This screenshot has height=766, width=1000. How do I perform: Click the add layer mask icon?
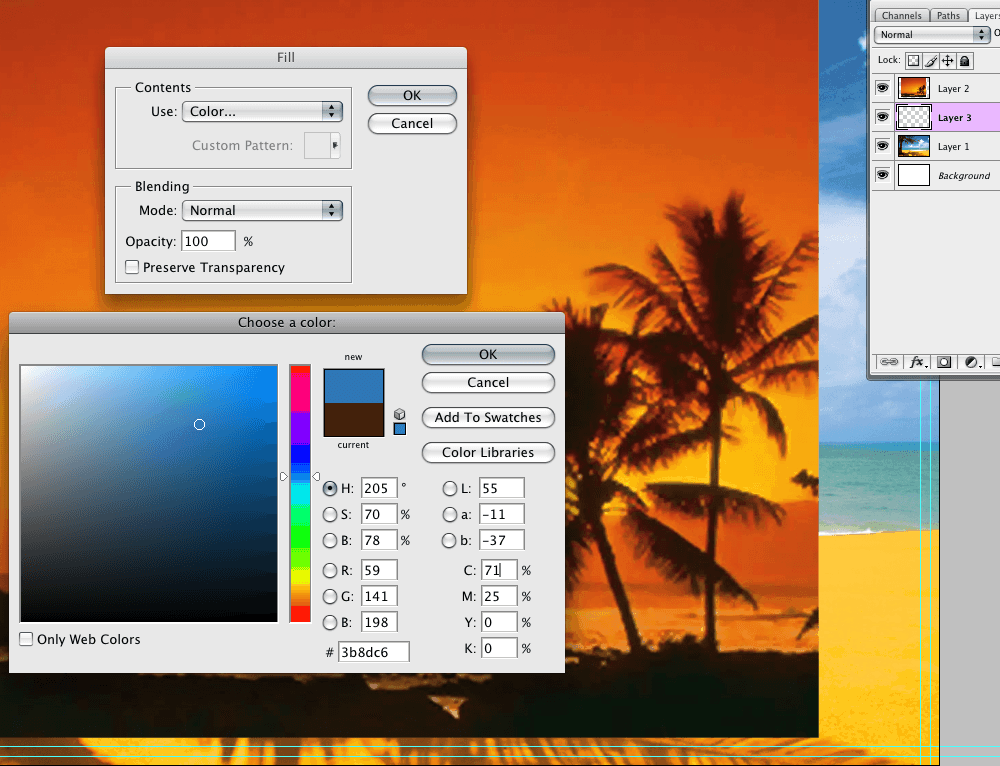click(x=944, y=362)
